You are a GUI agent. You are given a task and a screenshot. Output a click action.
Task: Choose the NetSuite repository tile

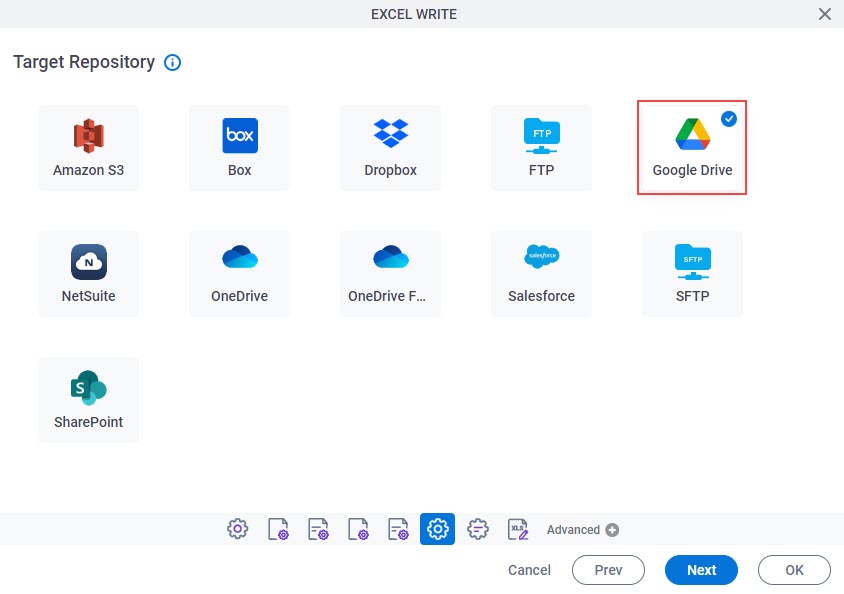click(88, 274)
